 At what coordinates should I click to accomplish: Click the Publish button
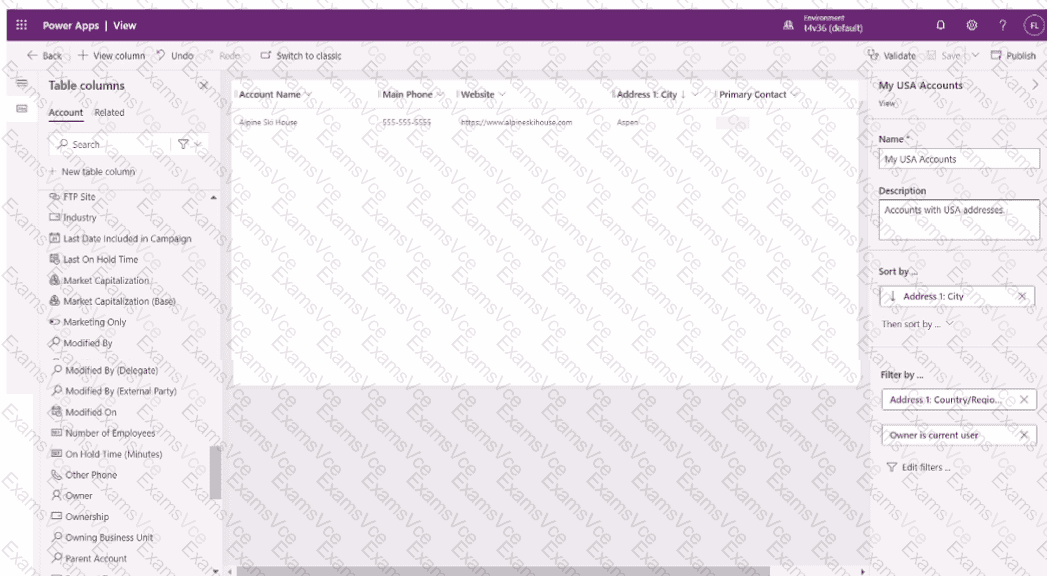pyautogui.click(x=1013, y=56)
